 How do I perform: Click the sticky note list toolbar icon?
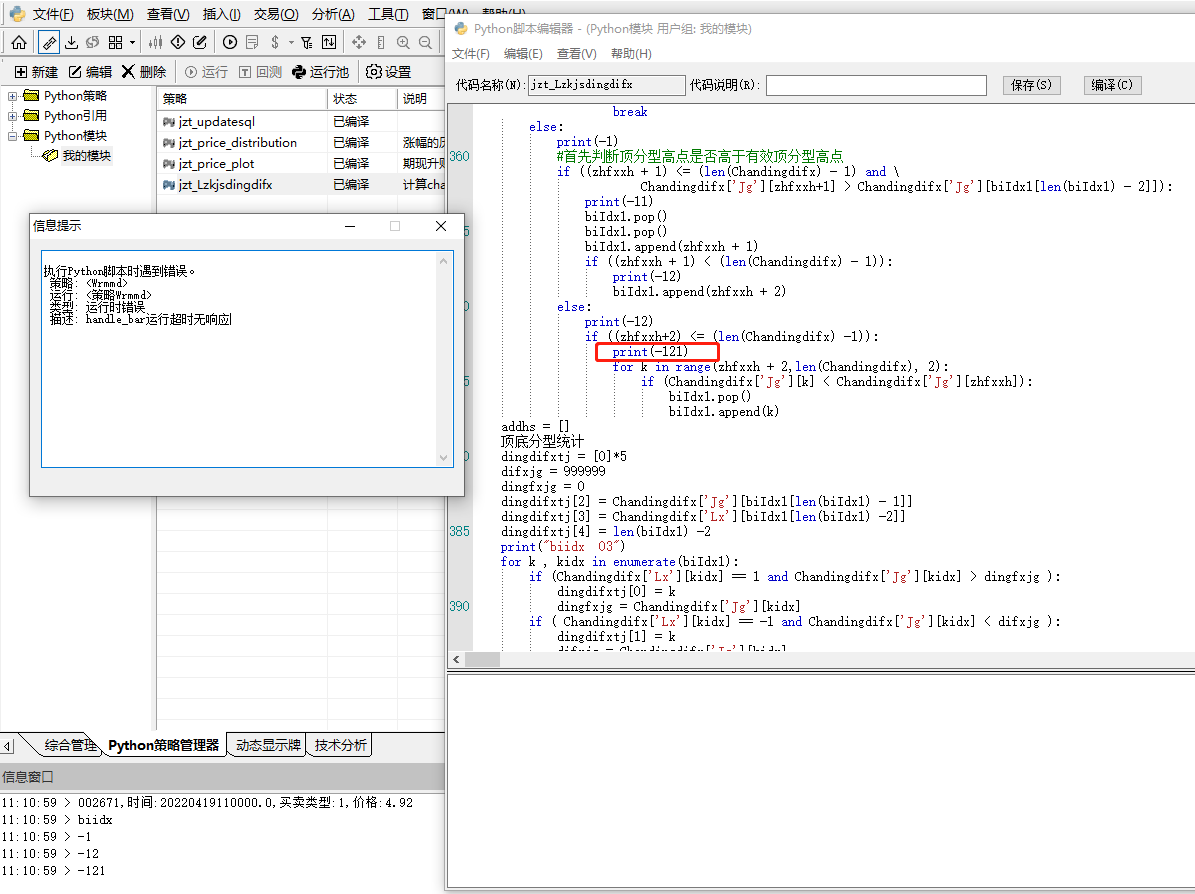252,42
